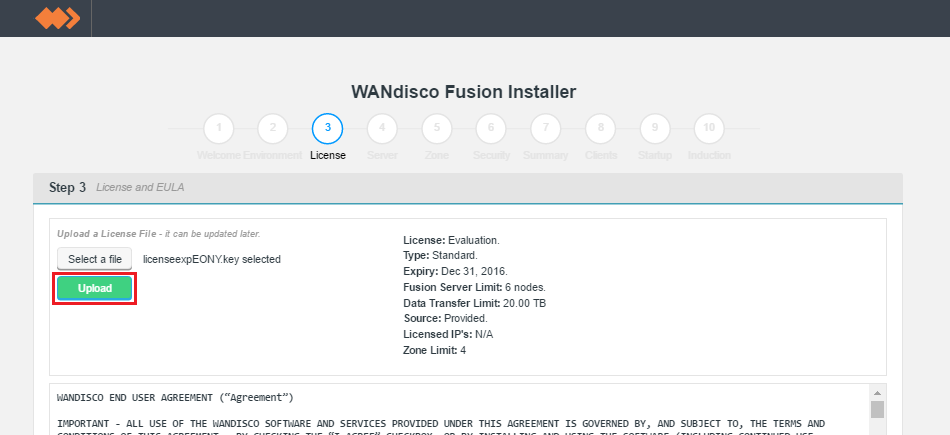Click the "Expiry: Dec 31, 2016." line

(x=456, y=271)
